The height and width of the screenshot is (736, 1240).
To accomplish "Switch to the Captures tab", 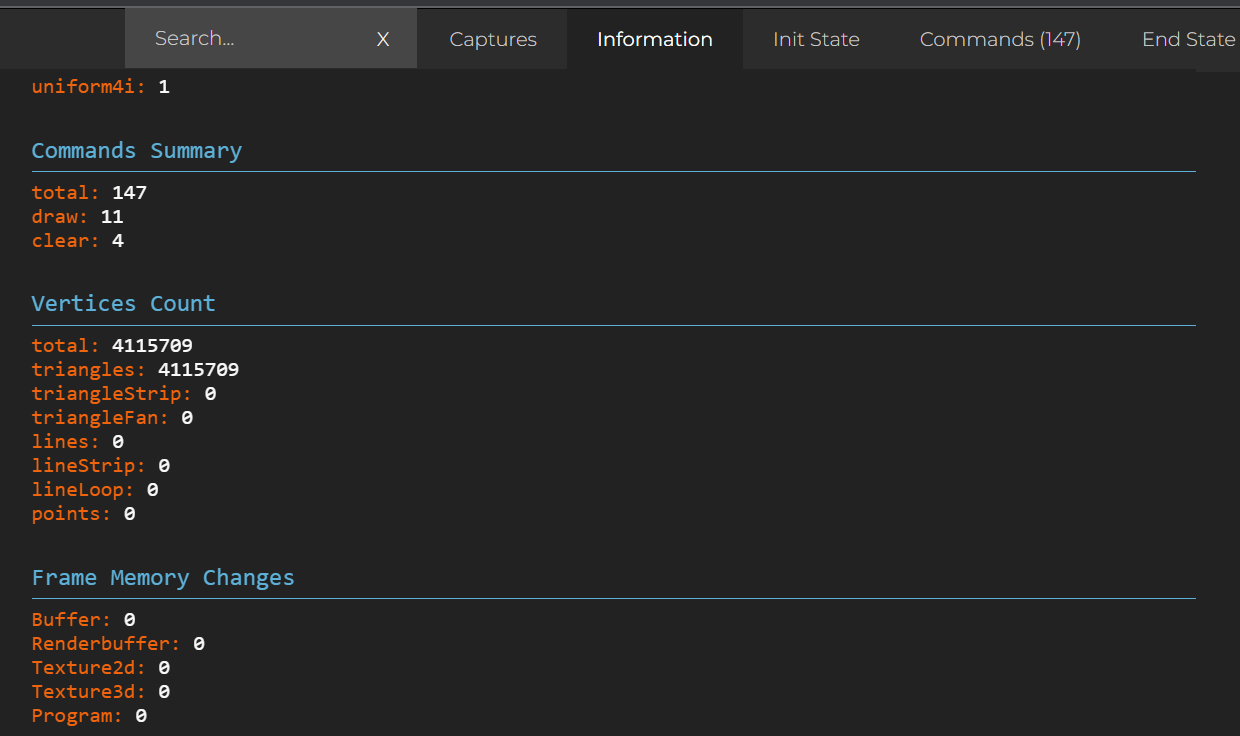I will tap(492, 39).
